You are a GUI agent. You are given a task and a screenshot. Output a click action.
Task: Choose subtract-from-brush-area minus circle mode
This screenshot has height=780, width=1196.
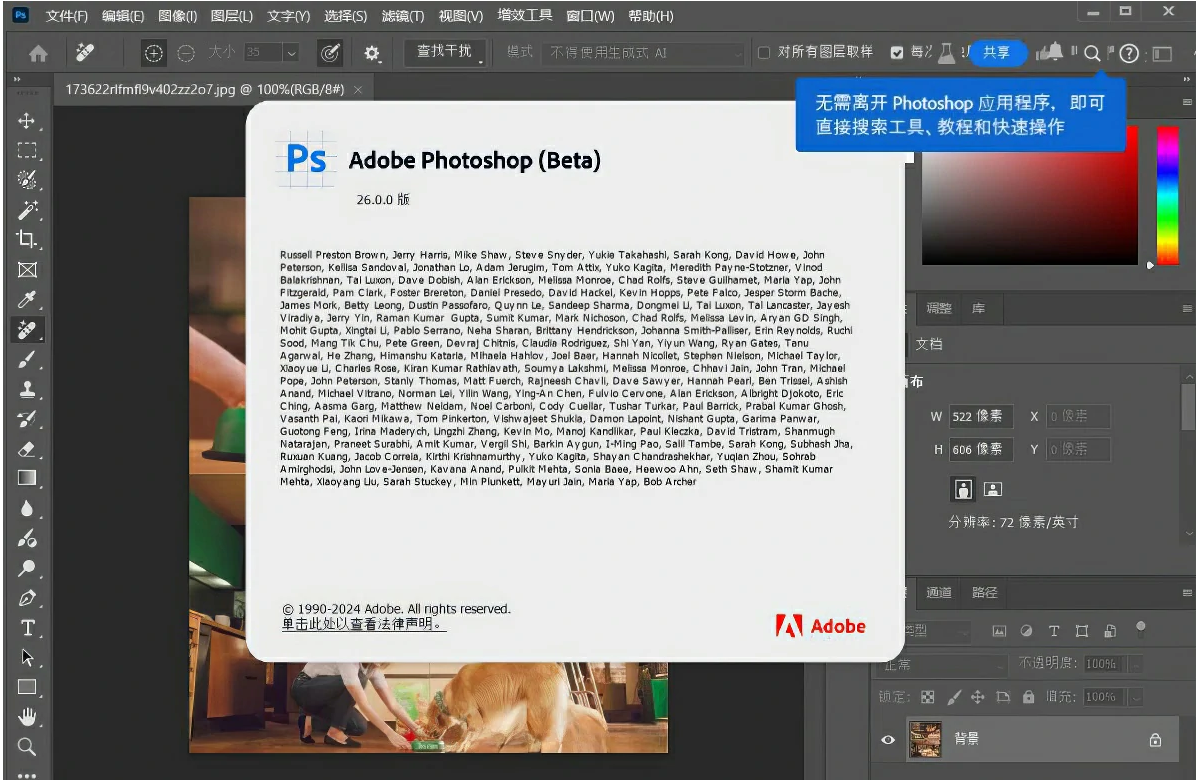(x=186, y=53)
